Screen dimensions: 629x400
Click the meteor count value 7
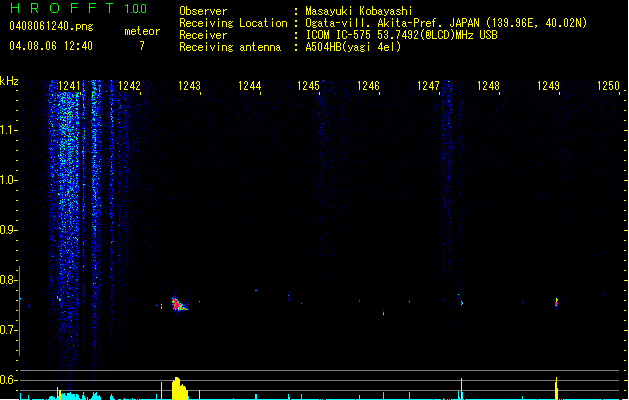(142, 46)
